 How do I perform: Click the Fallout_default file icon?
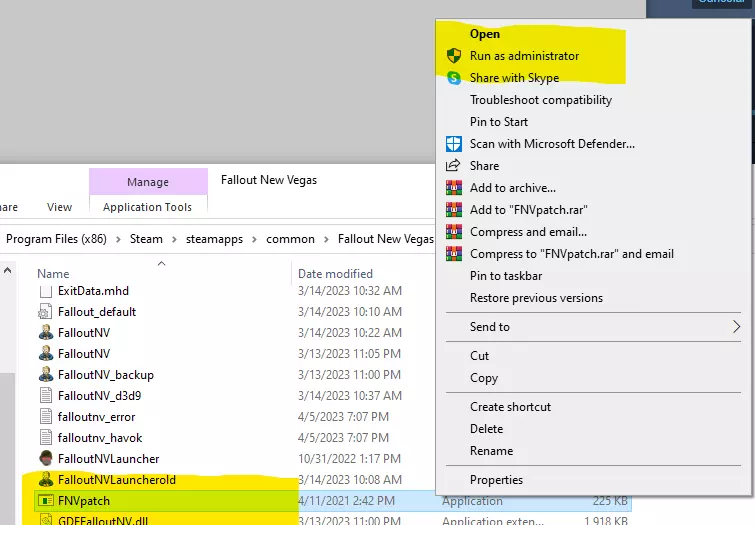point(45,312)
